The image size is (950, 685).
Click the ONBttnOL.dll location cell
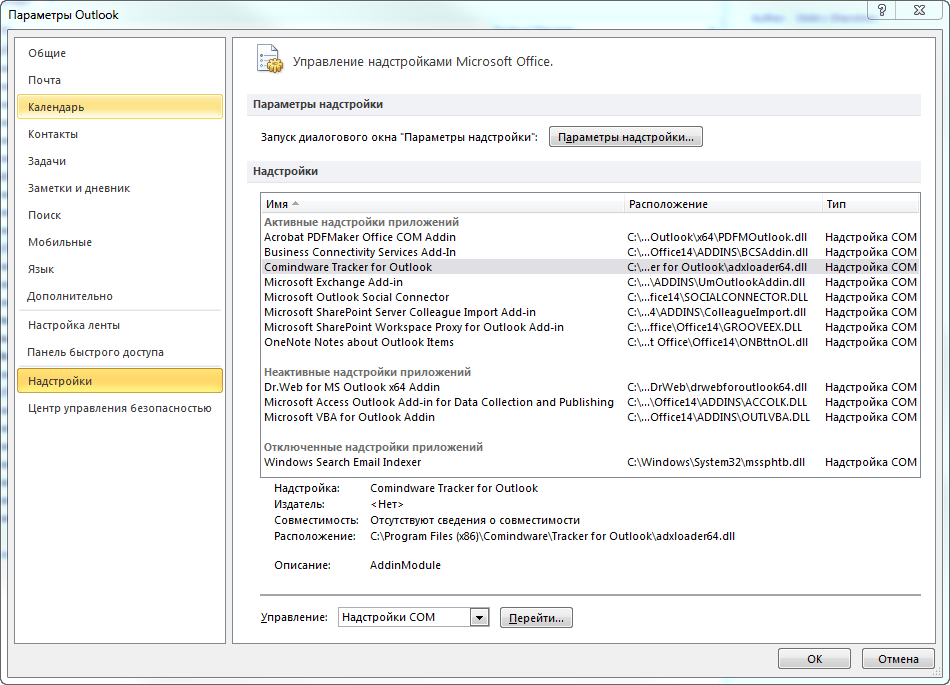pos(717,342)
